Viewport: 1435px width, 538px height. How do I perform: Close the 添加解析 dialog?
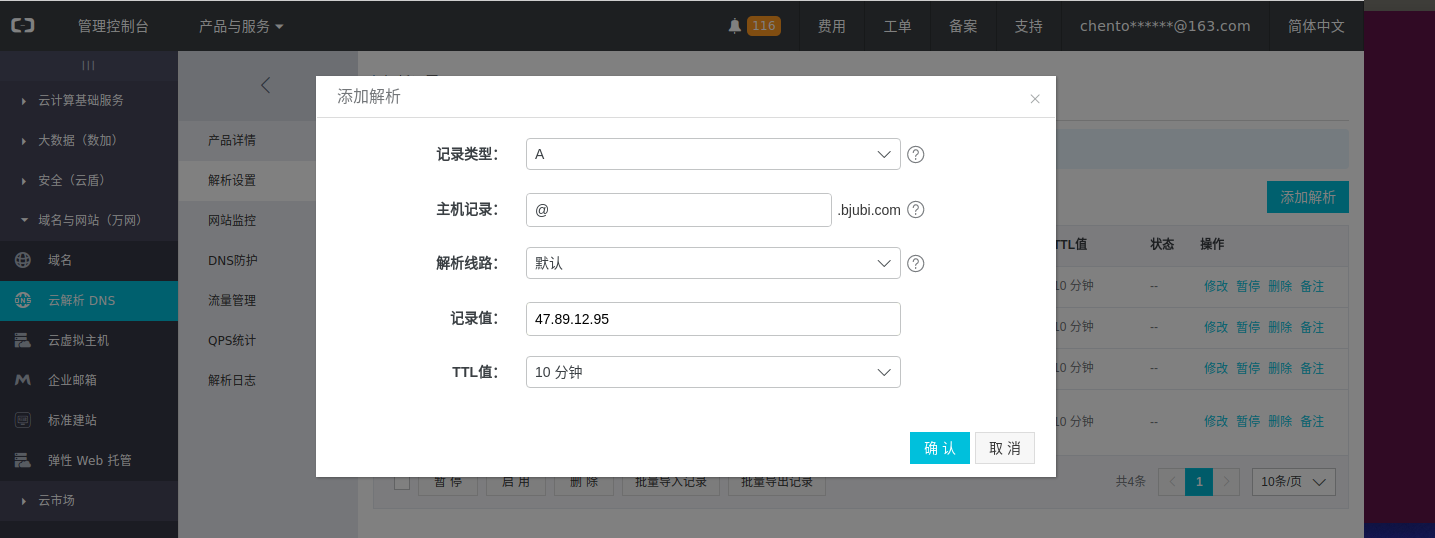(1035, 99)
